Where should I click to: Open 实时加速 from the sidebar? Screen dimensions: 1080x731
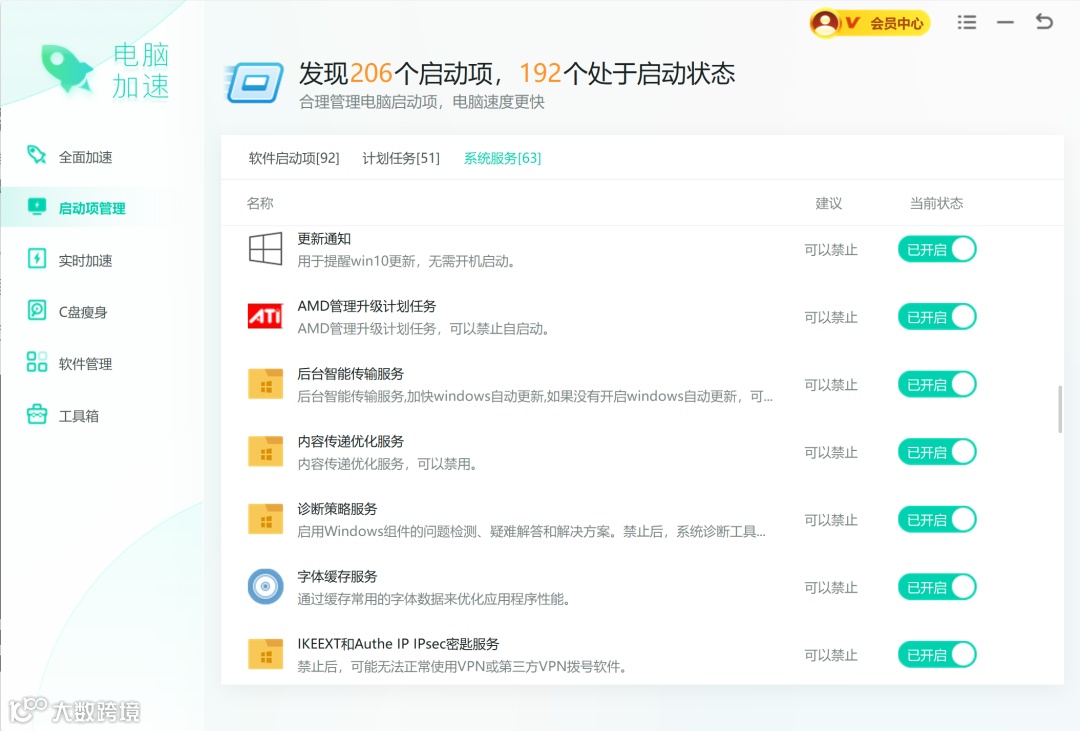point(85,260)
